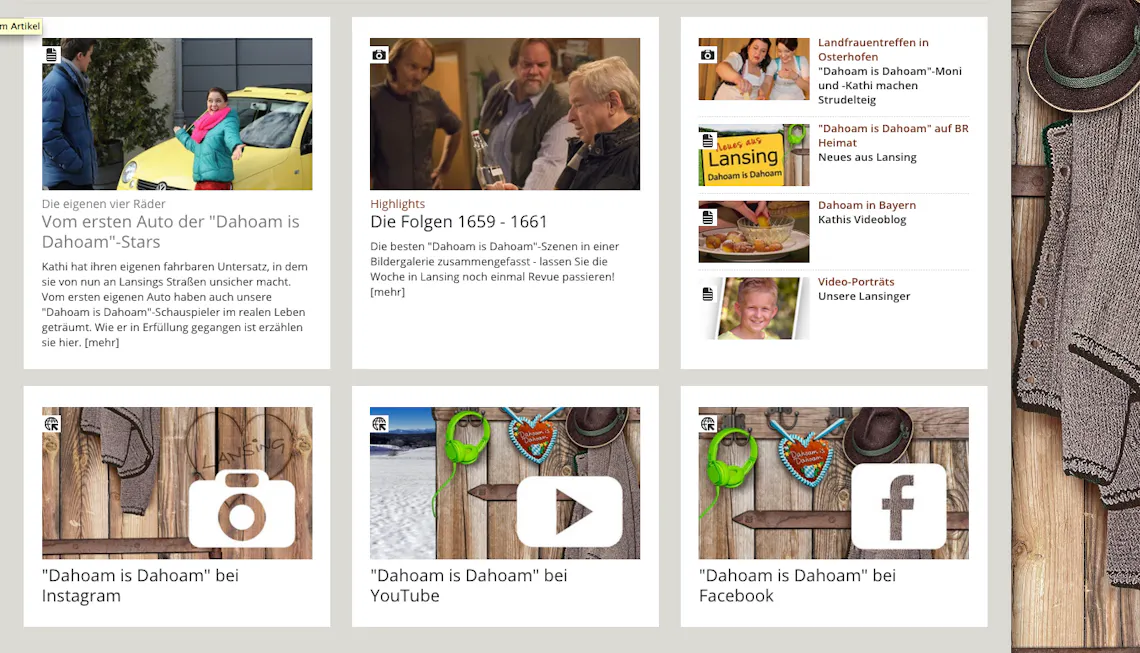Screen dimensions: 1140x653
Task: Click the document icon on yellow car image
Action: 52,54
